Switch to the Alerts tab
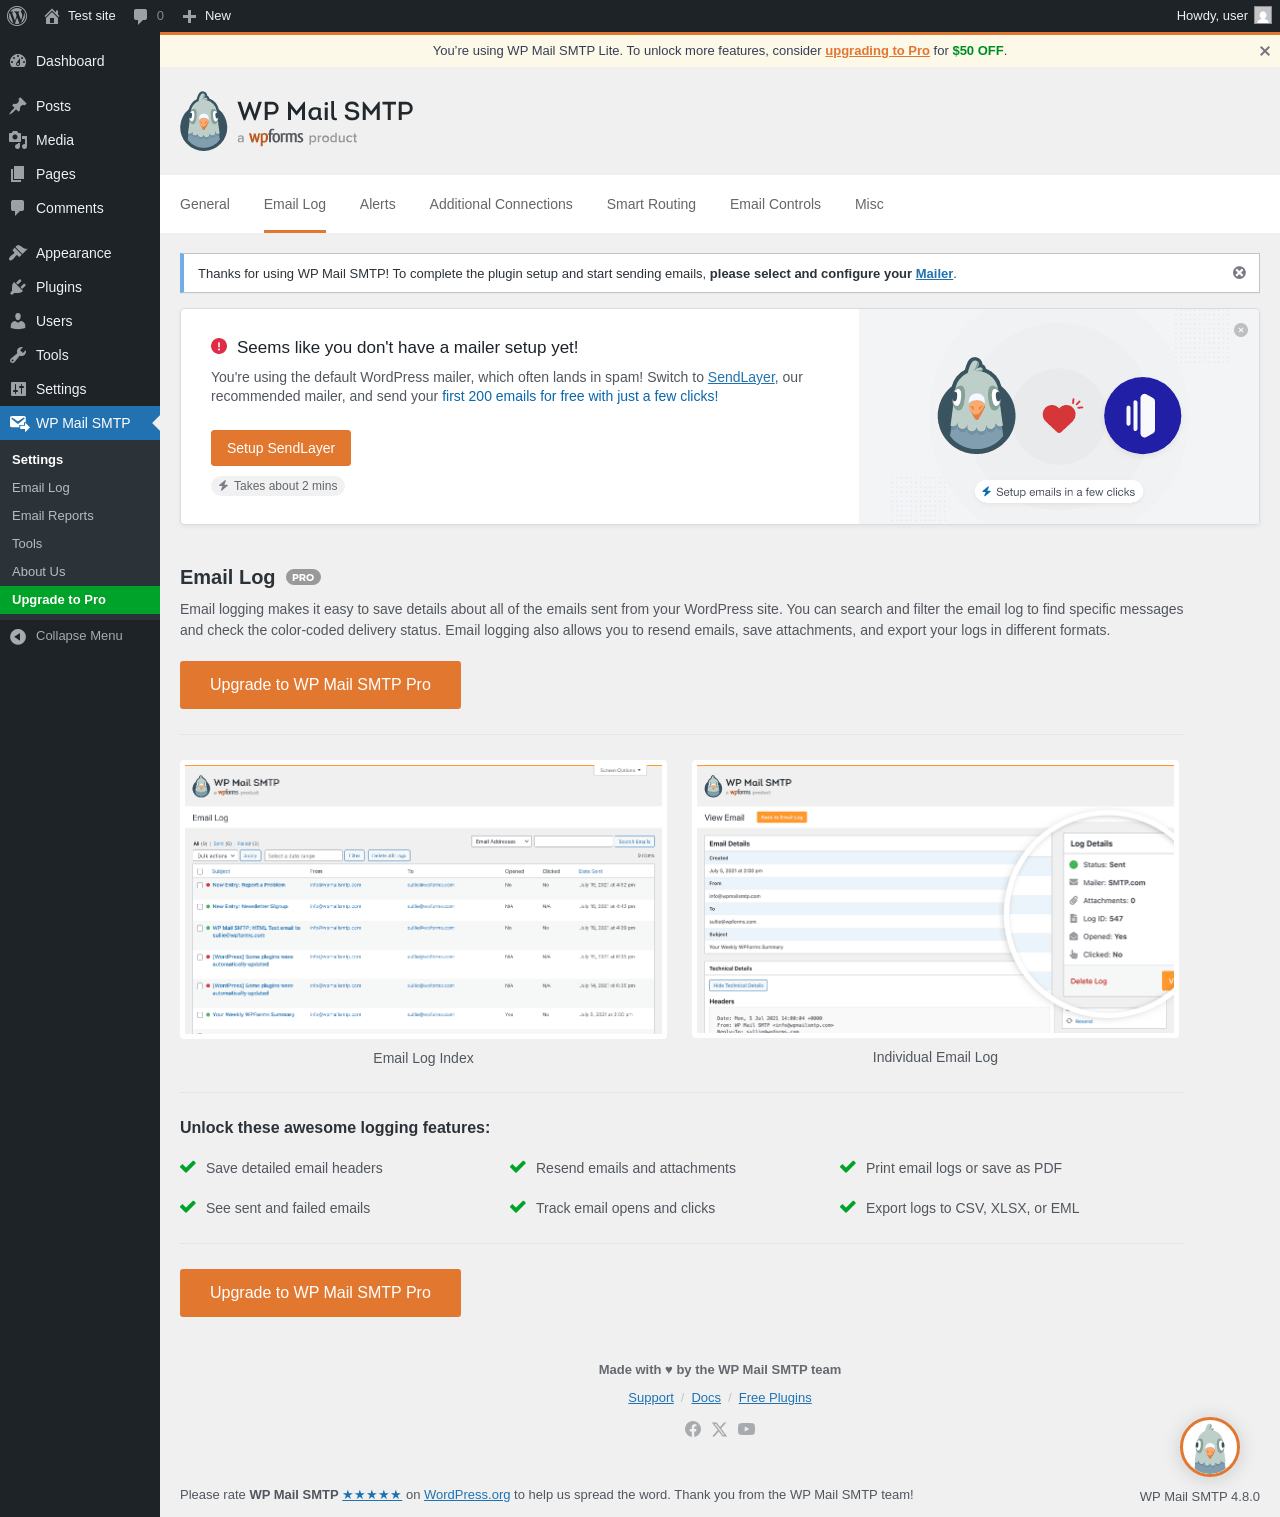The width and height of the screenshot is (1280, 1517). (378, 204)
